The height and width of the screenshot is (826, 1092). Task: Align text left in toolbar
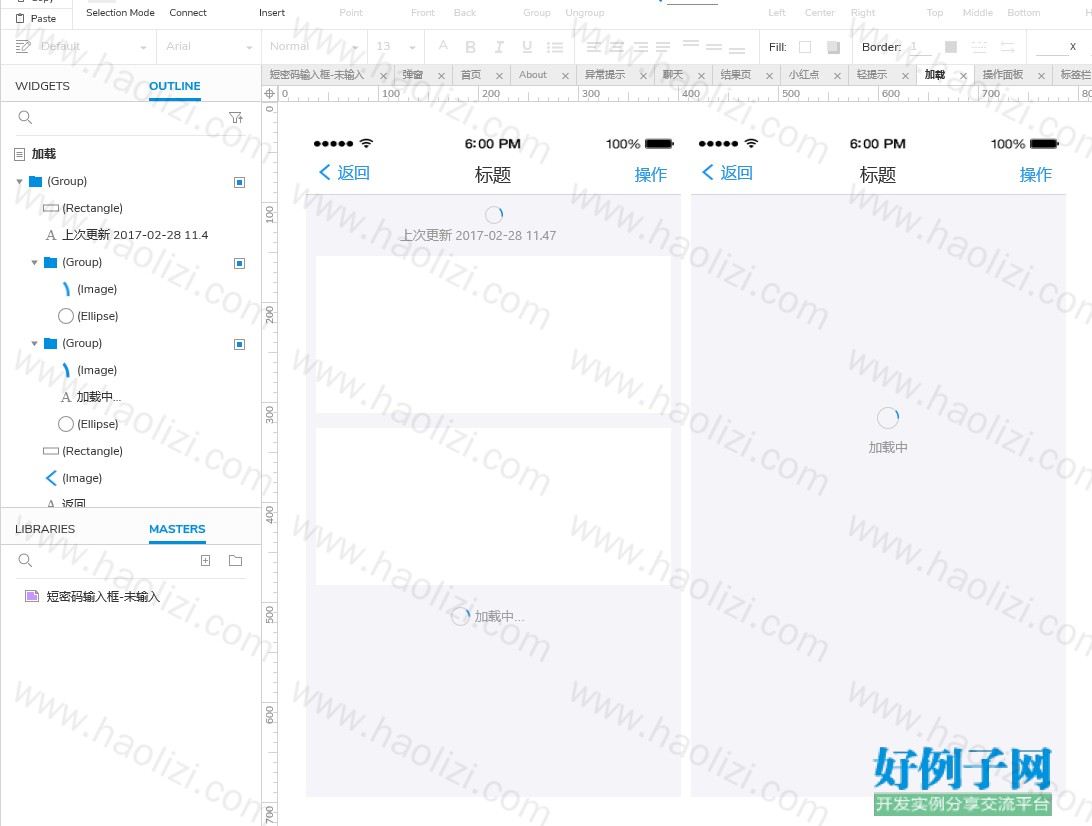[x=593, y=47]
